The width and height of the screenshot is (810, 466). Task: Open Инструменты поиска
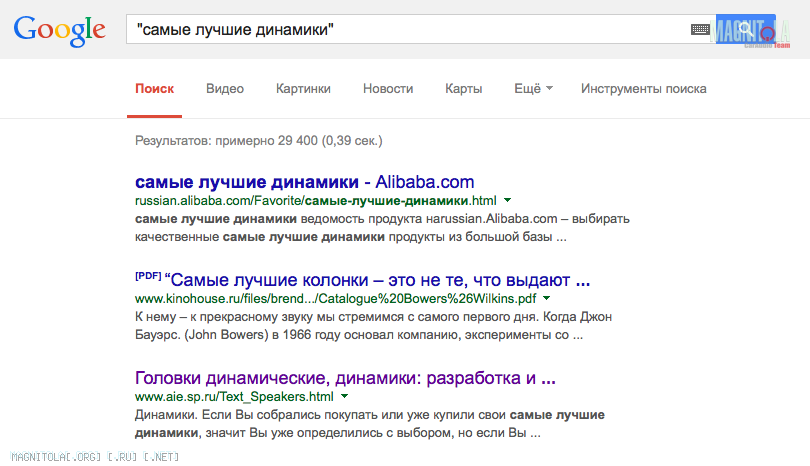pos(644,89)
